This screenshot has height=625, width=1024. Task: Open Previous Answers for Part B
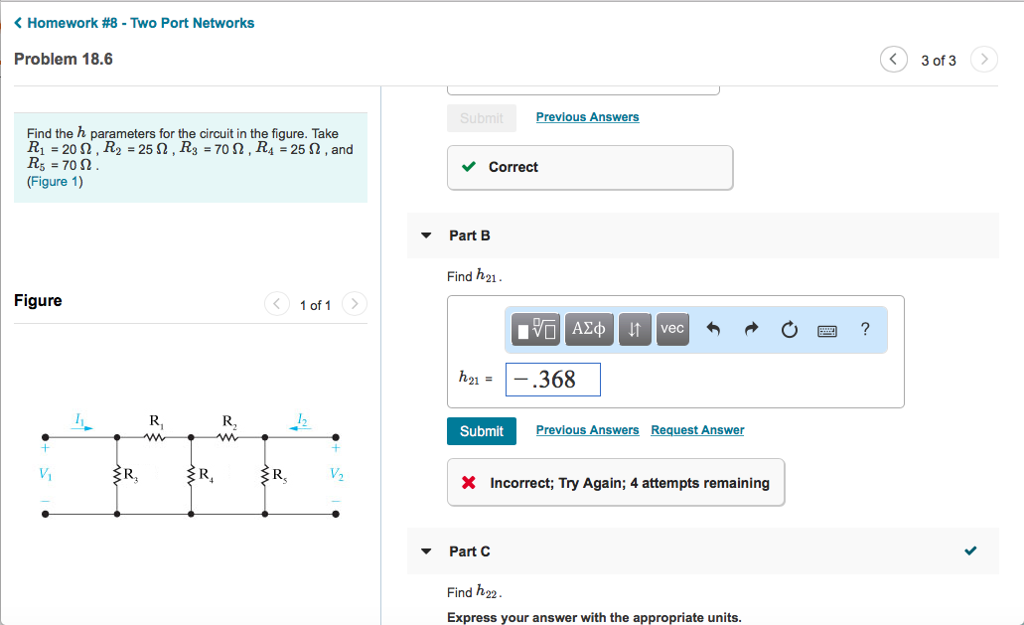[x=587, y=430]
